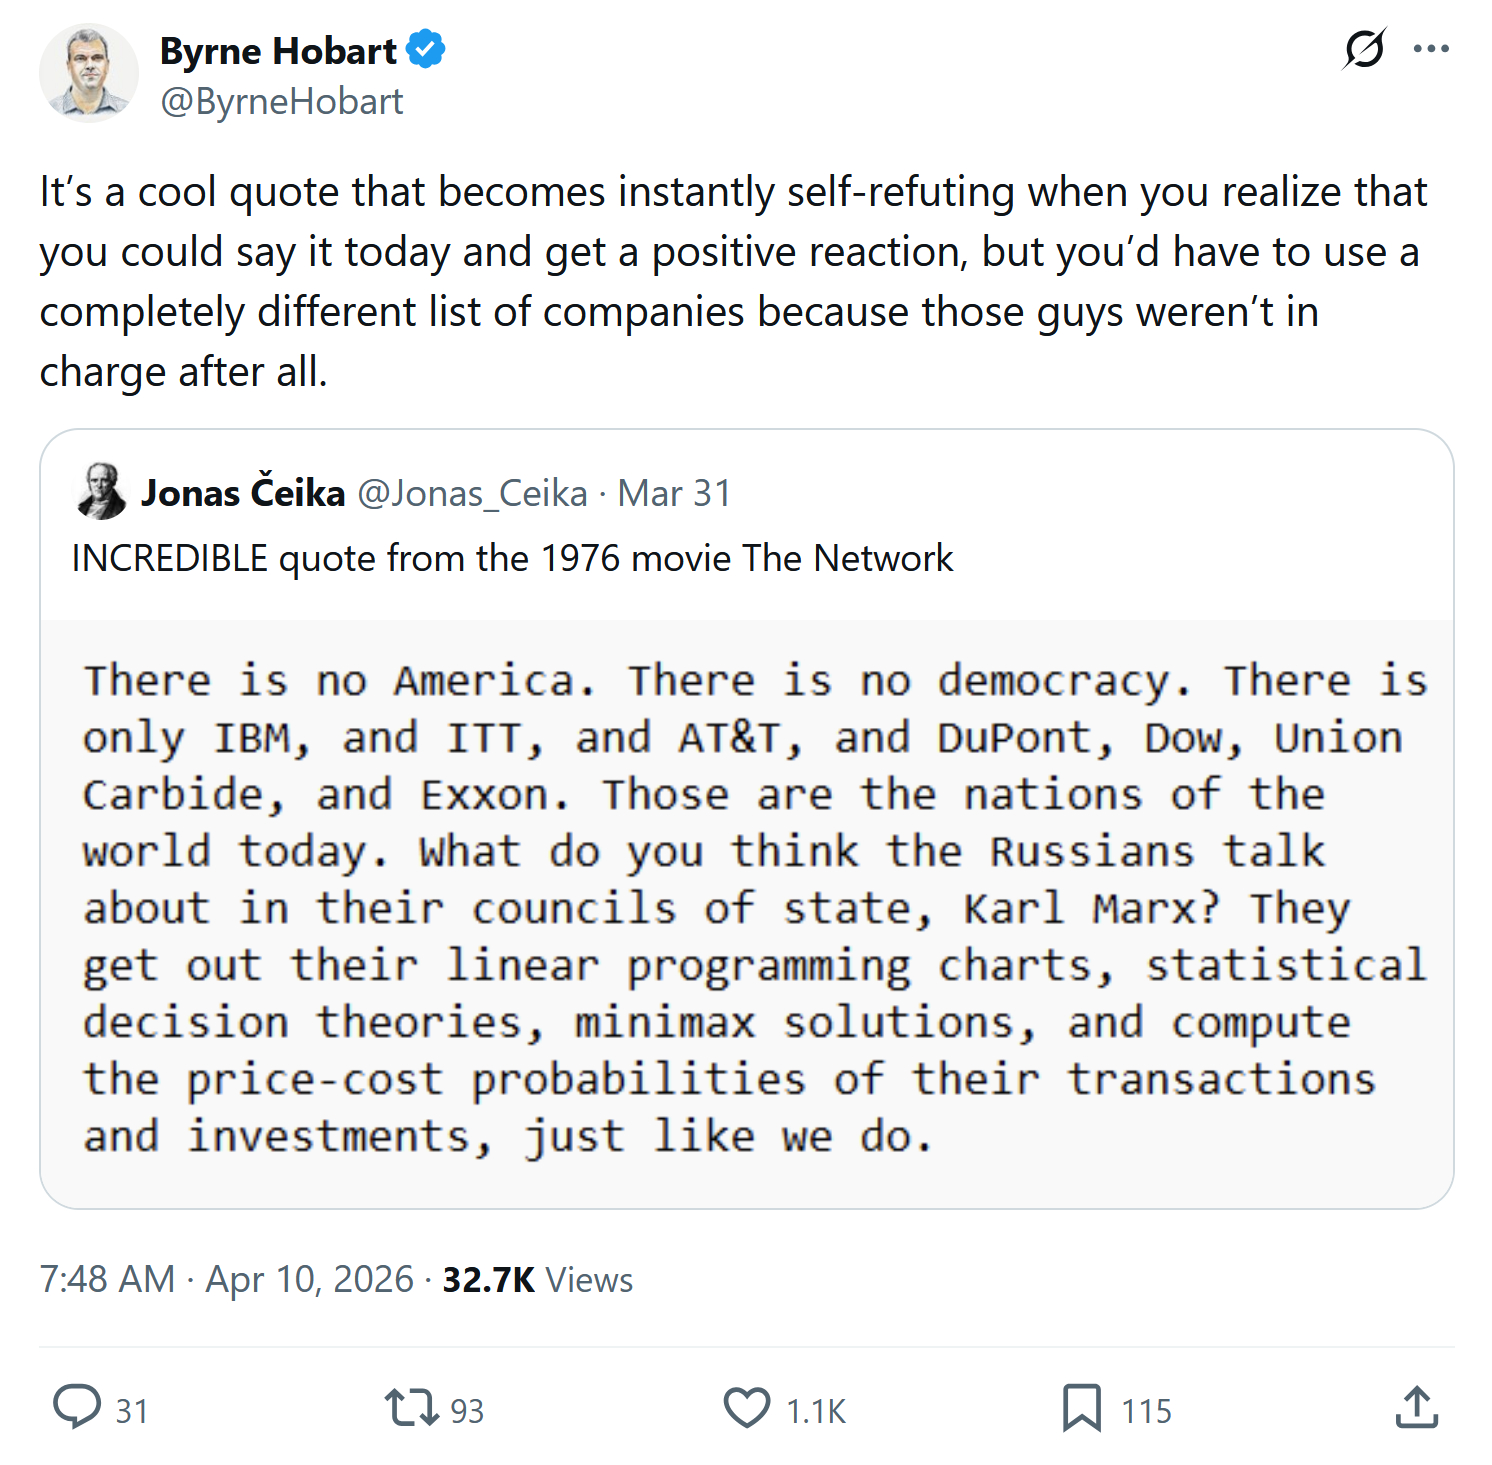
Task: Like the tweet with heart icon
Action: (746, 1407)
